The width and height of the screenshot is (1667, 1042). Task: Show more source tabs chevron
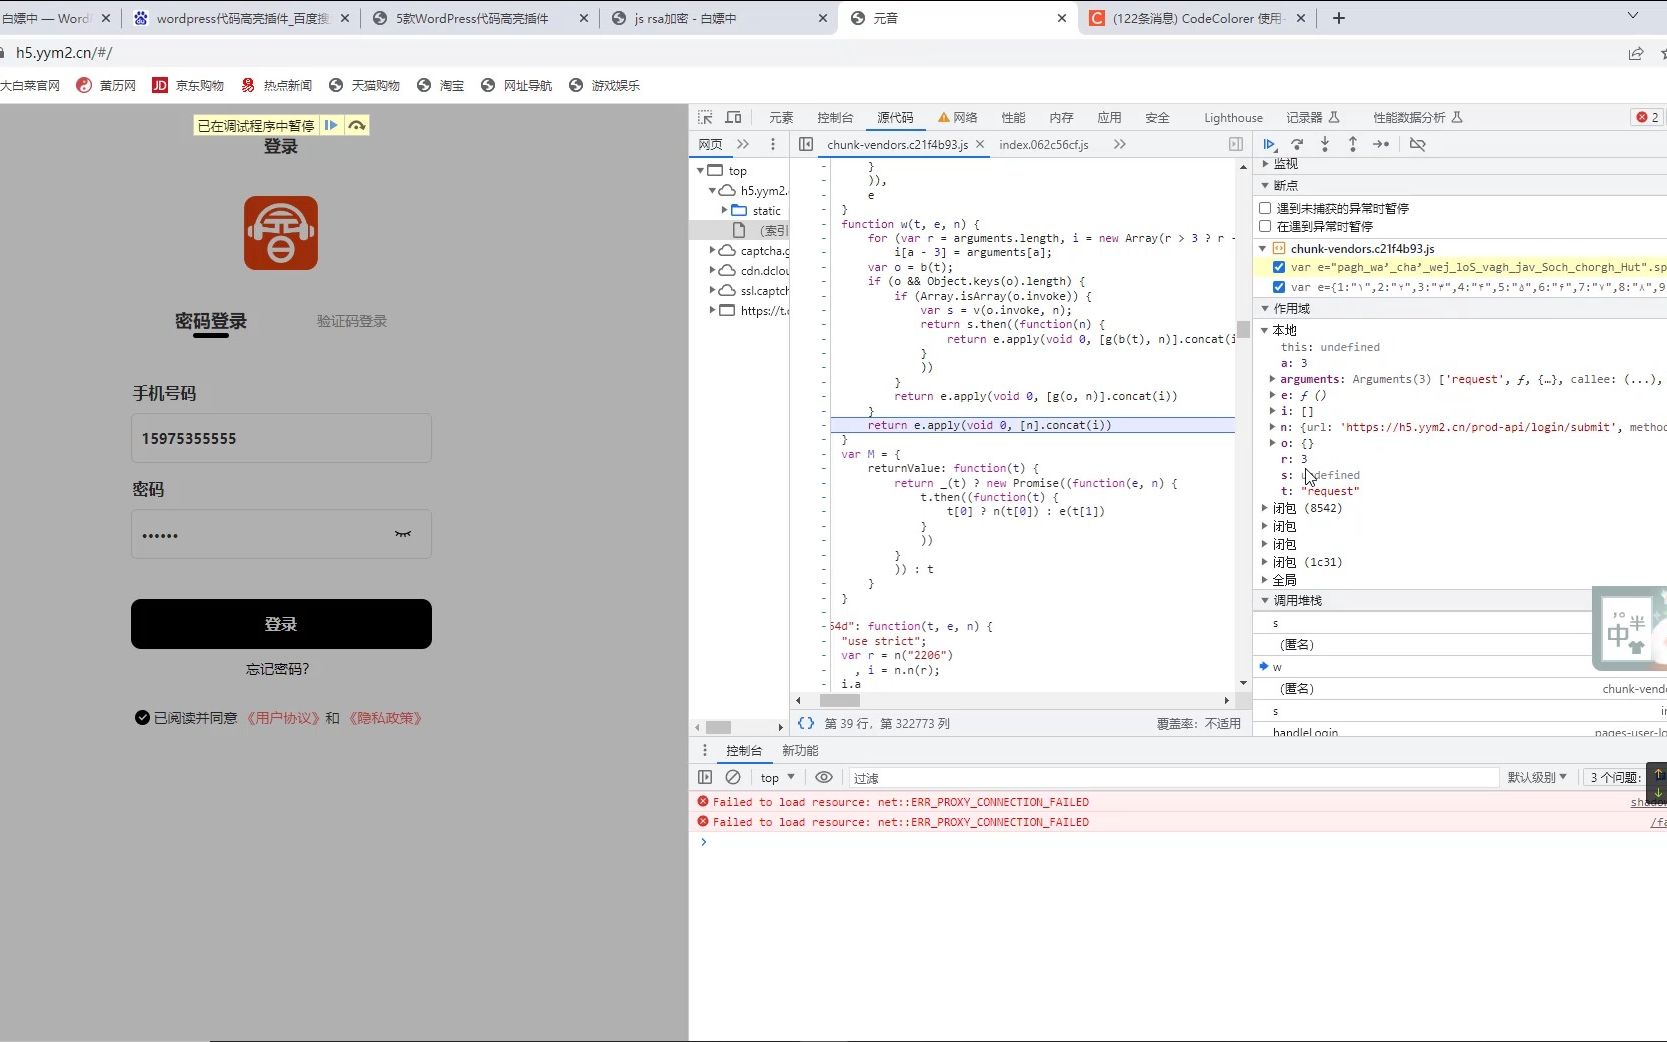(1119, 144)
